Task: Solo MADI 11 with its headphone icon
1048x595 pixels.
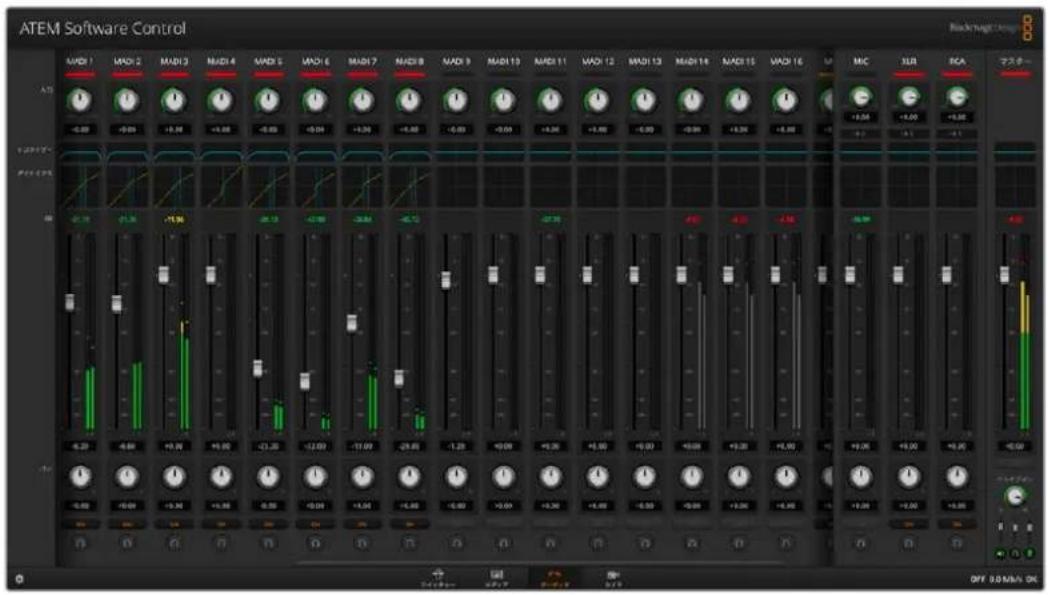Action: [551, 544]
